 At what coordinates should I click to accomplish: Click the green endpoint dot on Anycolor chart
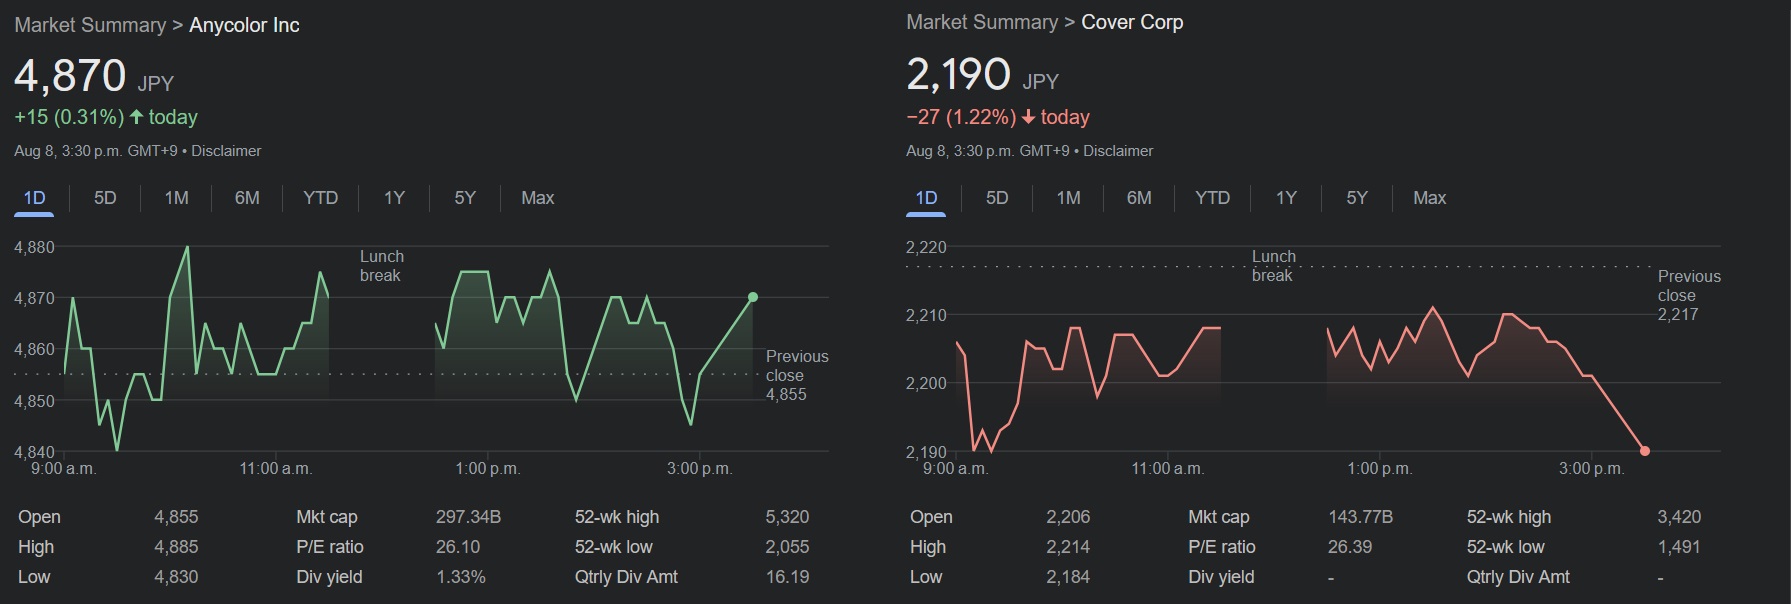(x=753, y=297)
